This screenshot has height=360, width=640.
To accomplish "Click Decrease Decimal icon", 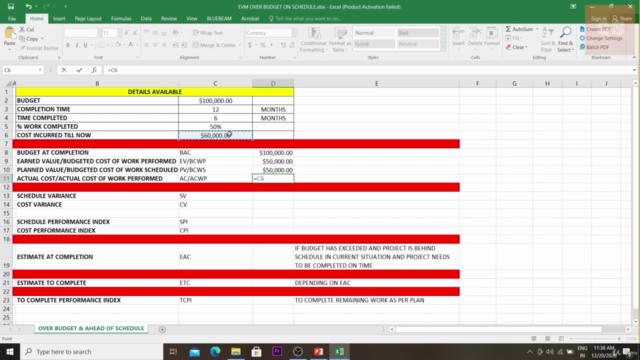I will [292, 45].
